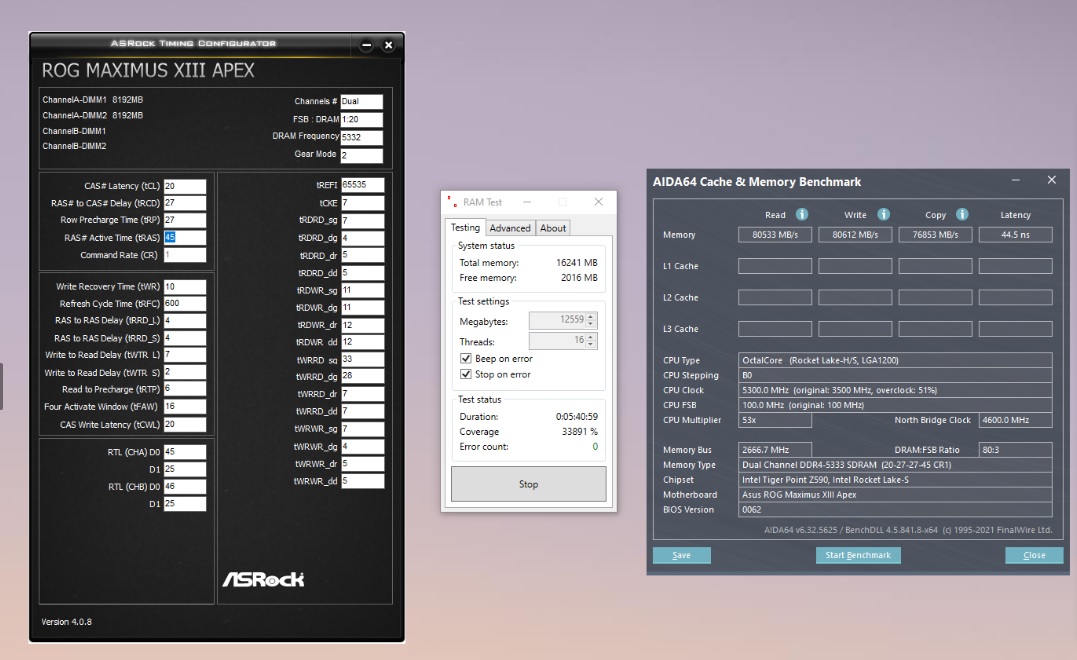The width and height of the screenshot is (1077, 660).
Task: Select the tRRD_S field
Action: (185, 338)
